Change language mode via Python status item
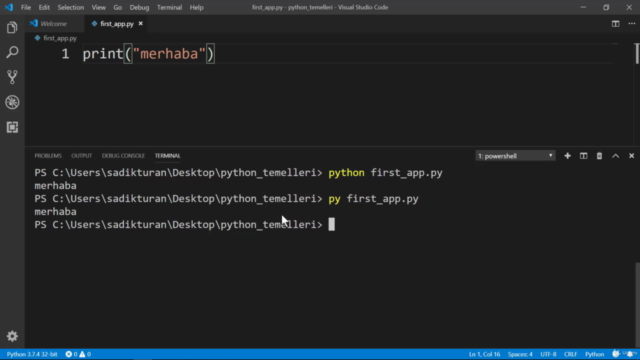The height and width of the screenshot is (360, 640). click(x=594, y=354)
